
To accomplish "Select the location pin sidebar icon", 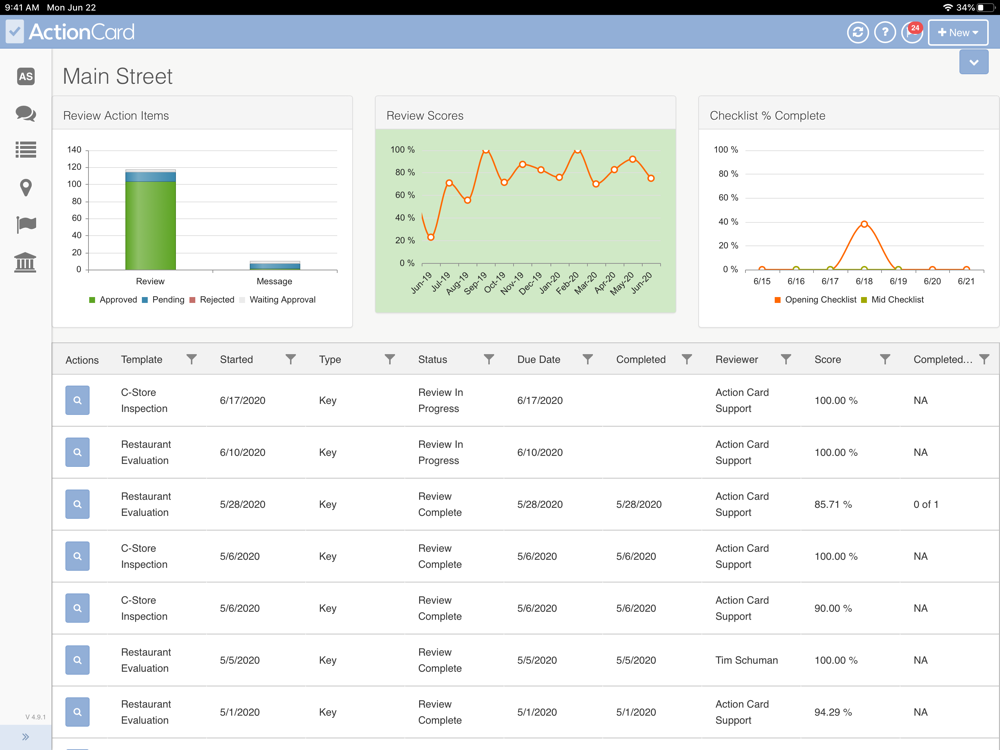I will [x=26, y=188].
